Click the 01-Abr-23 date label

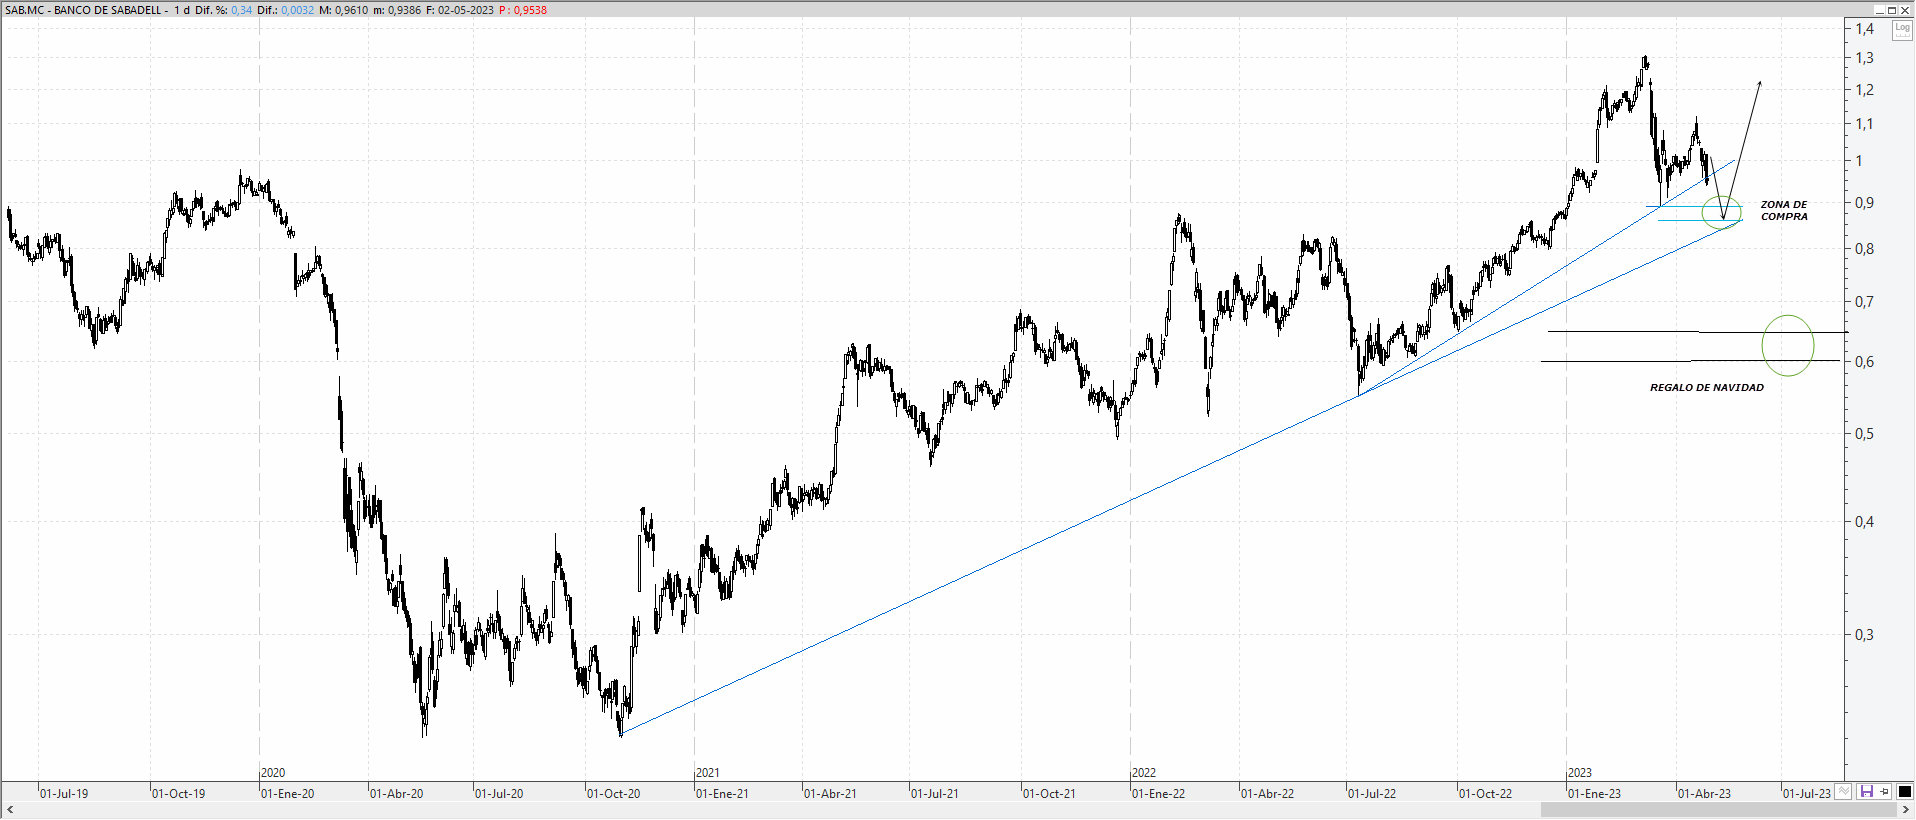1704,794
